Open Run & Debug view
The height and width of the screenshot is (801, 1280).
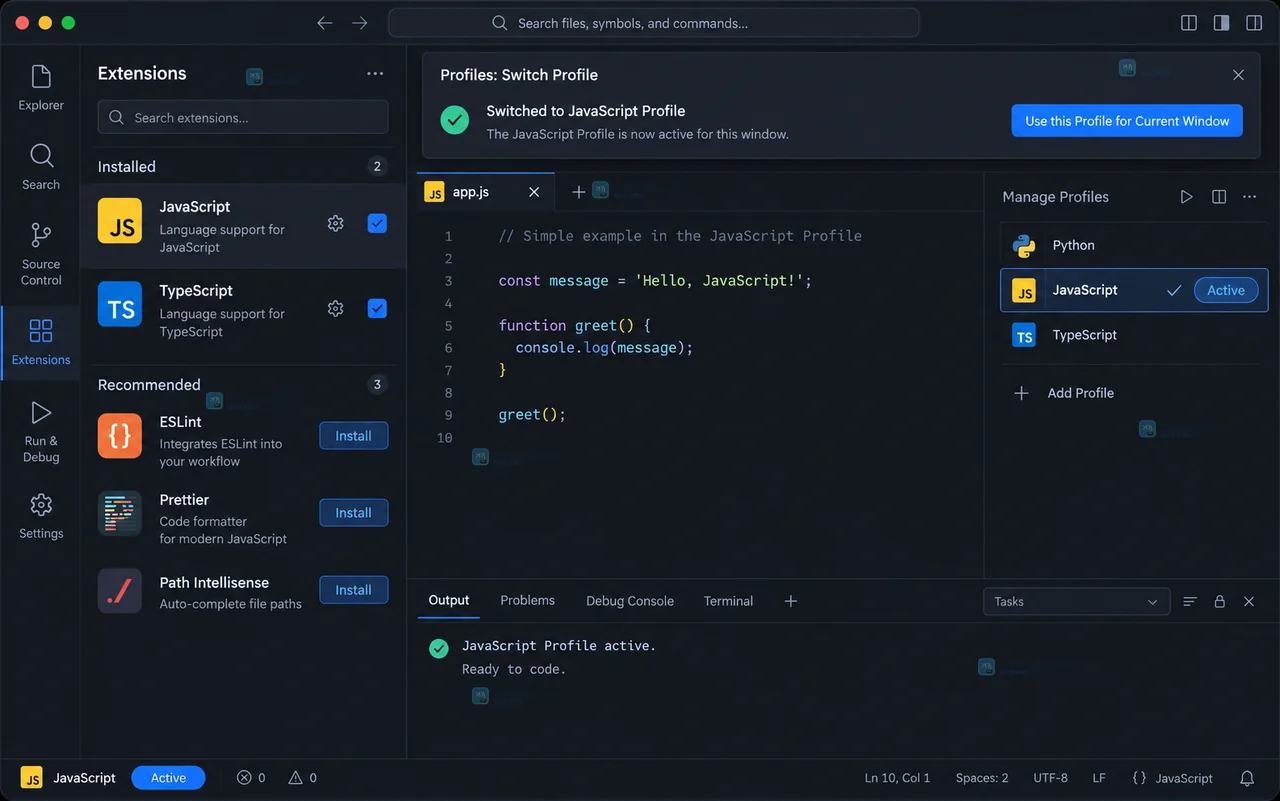(x=41, y=432)
